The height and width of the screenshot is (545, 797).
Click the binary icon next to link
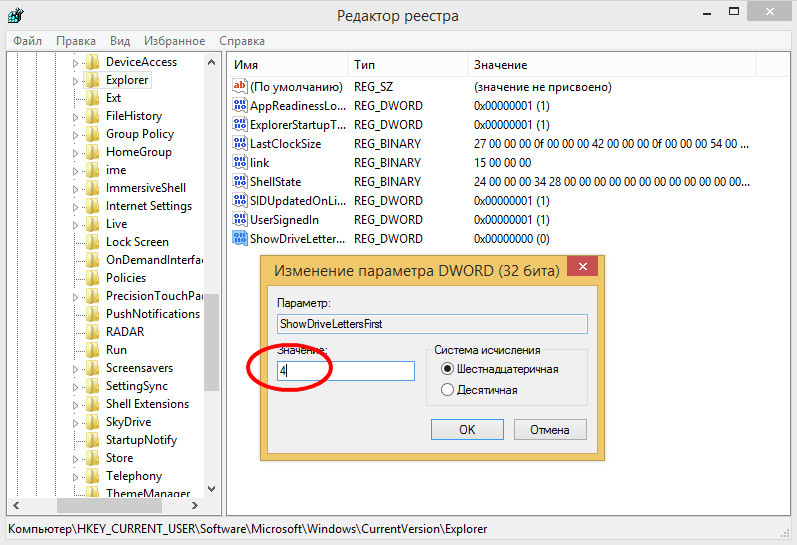pyautogui.click(x=240, y=163)
